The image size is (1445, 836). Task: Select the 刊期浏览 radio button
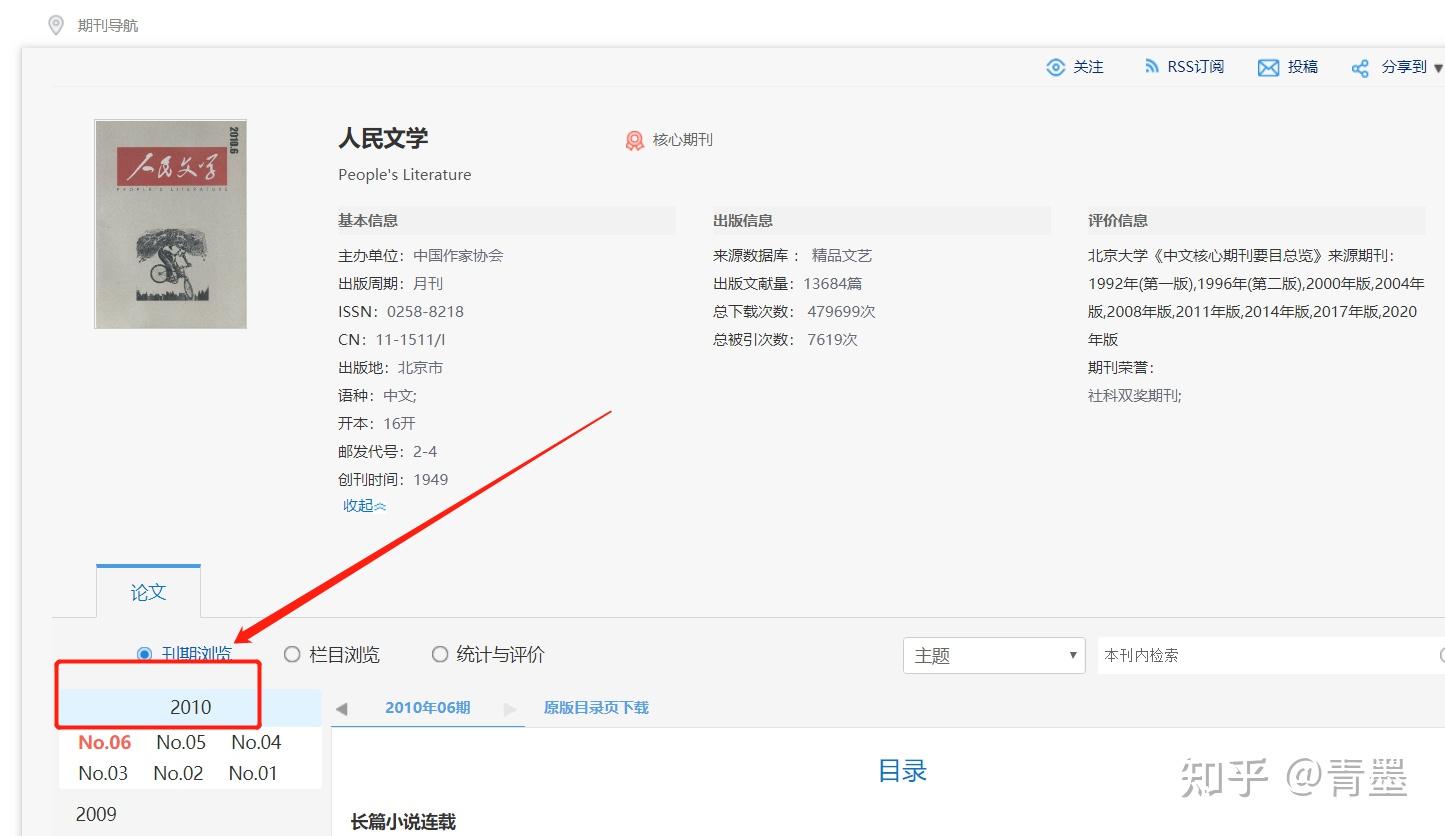pos(144,654)
